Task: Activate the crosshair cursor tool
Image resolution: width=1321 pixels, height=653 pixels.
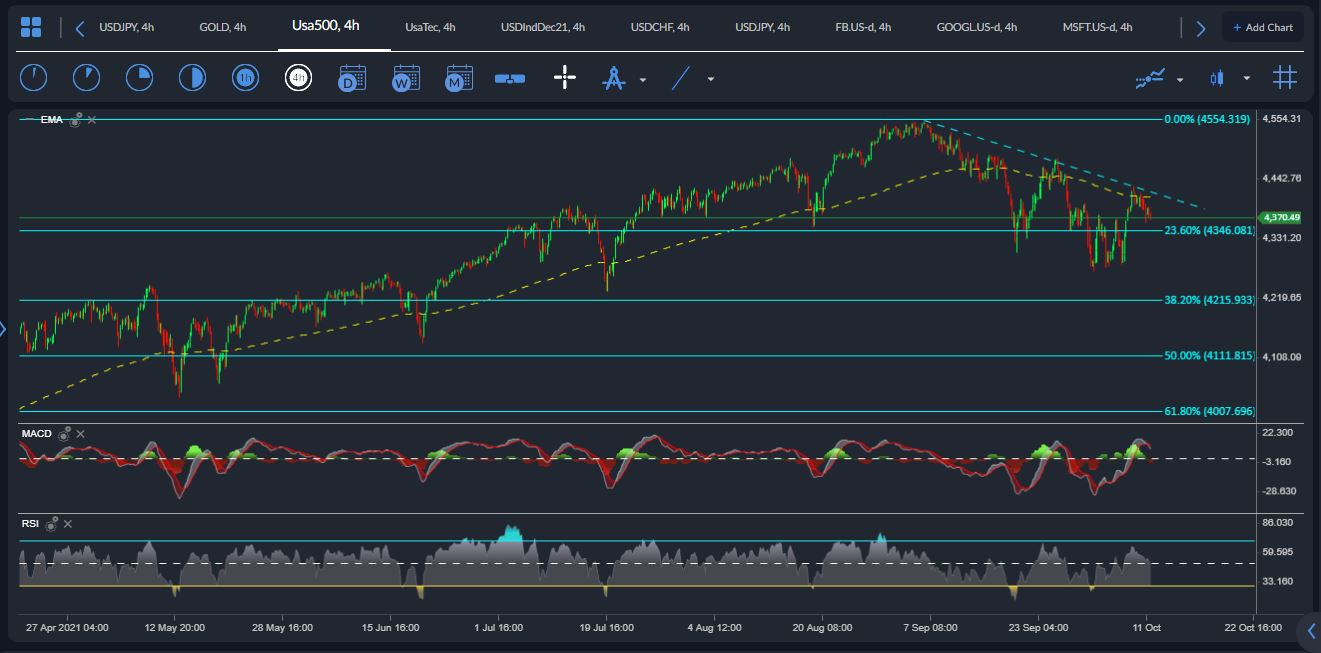Action: coord(565,78)
